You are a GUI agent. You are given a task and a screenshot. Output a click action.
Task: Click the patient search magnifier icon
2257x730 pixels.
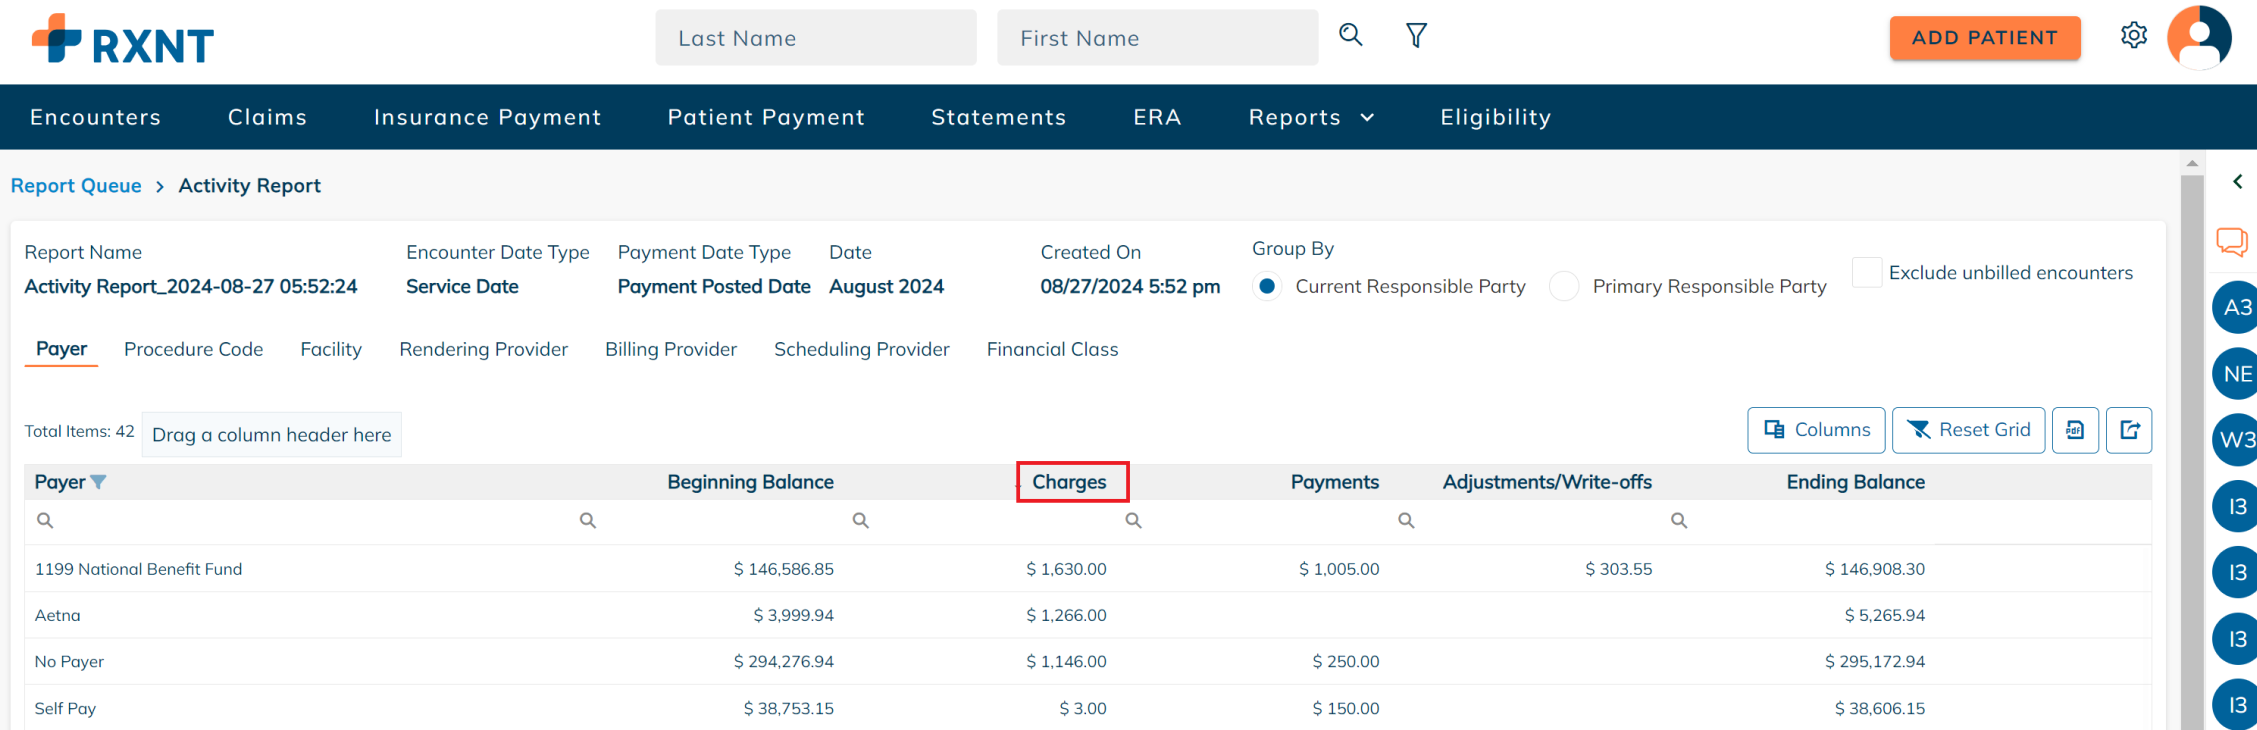1350,35
